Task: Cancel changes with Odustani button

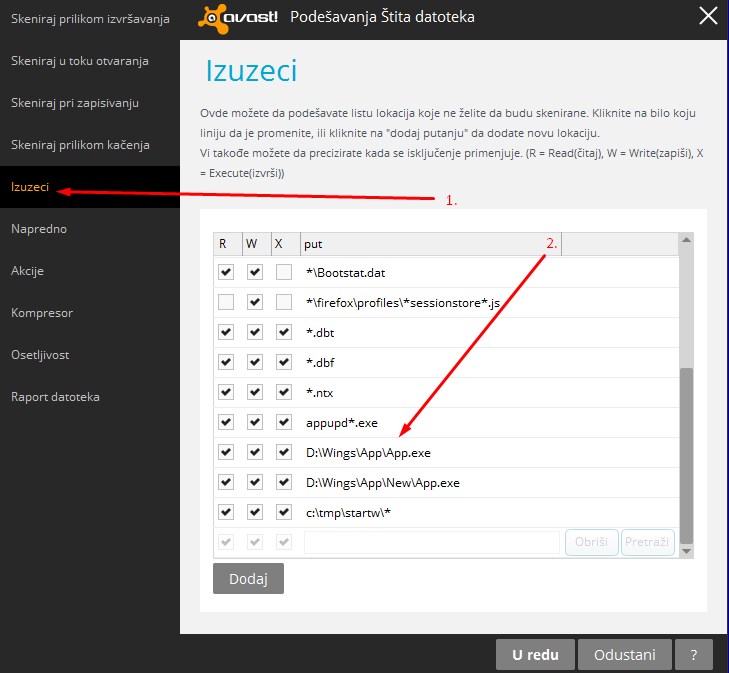Action: tap(625, 655)
